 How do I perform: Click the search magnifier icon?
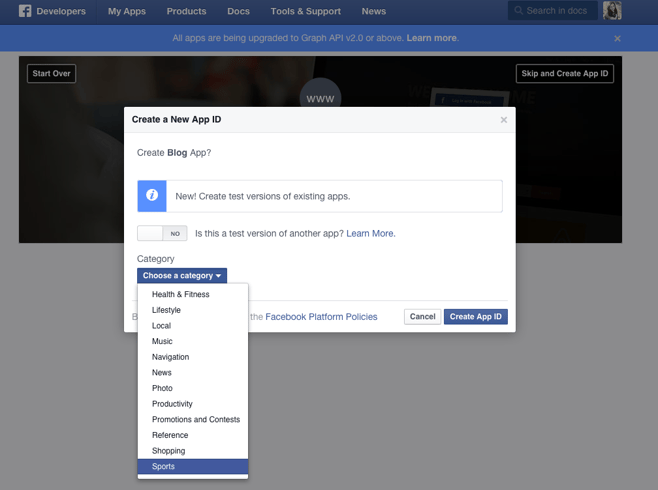[519, 10]
